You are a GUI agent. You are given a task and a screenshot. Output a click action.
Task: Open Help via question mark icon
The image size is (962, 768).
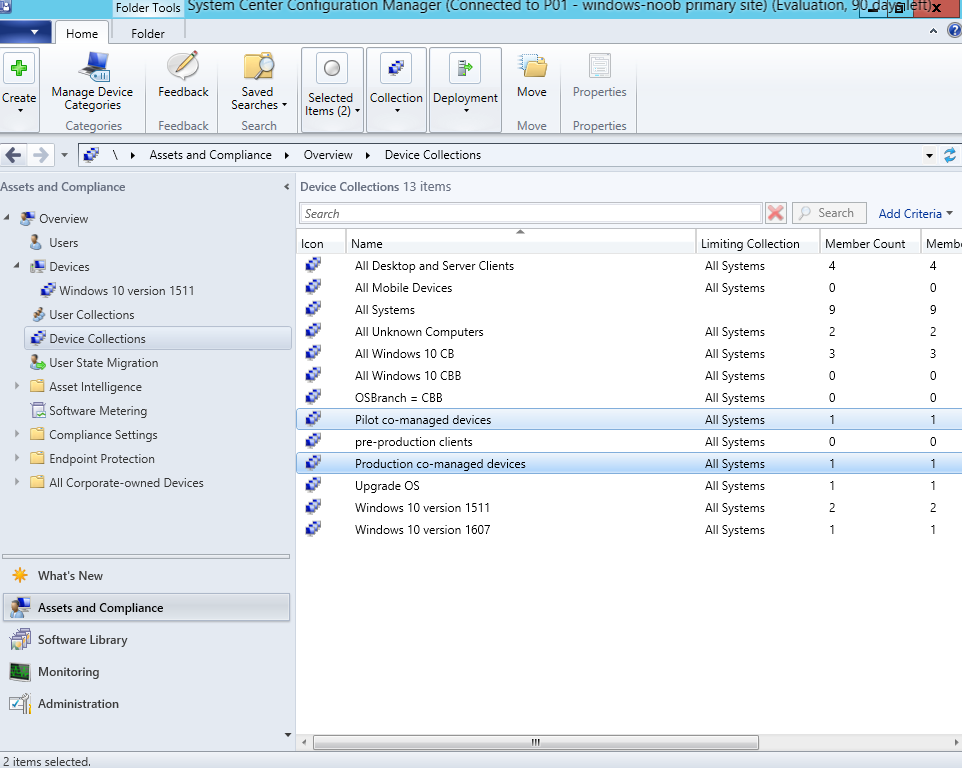point(954,31)
